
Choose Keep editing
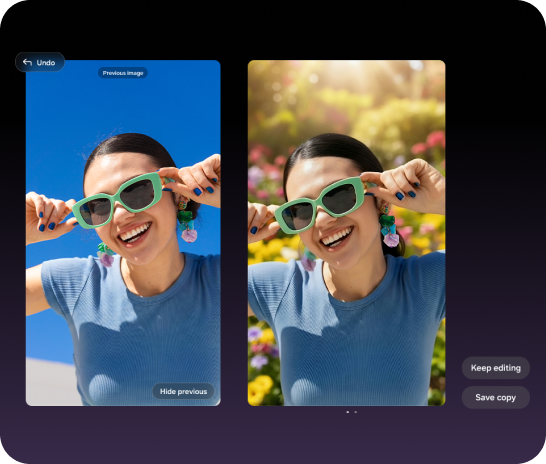496,368
